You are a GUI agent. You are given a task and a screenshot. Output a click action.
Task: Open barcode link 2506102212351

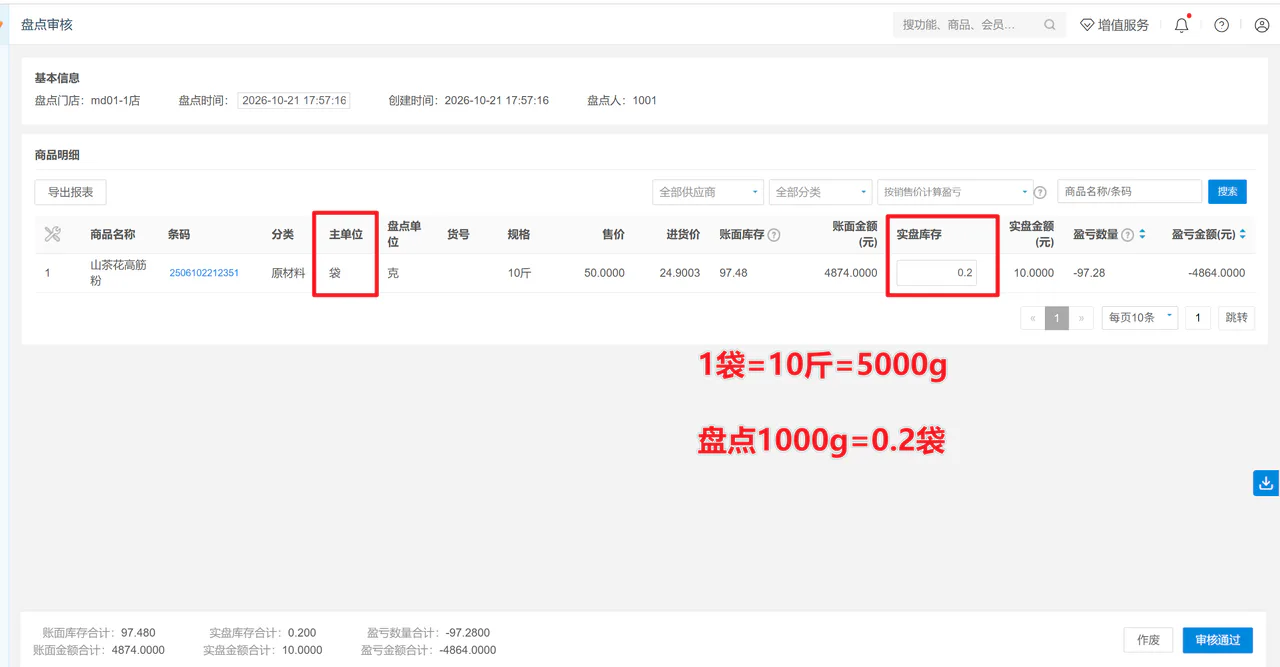click(204, 273)
